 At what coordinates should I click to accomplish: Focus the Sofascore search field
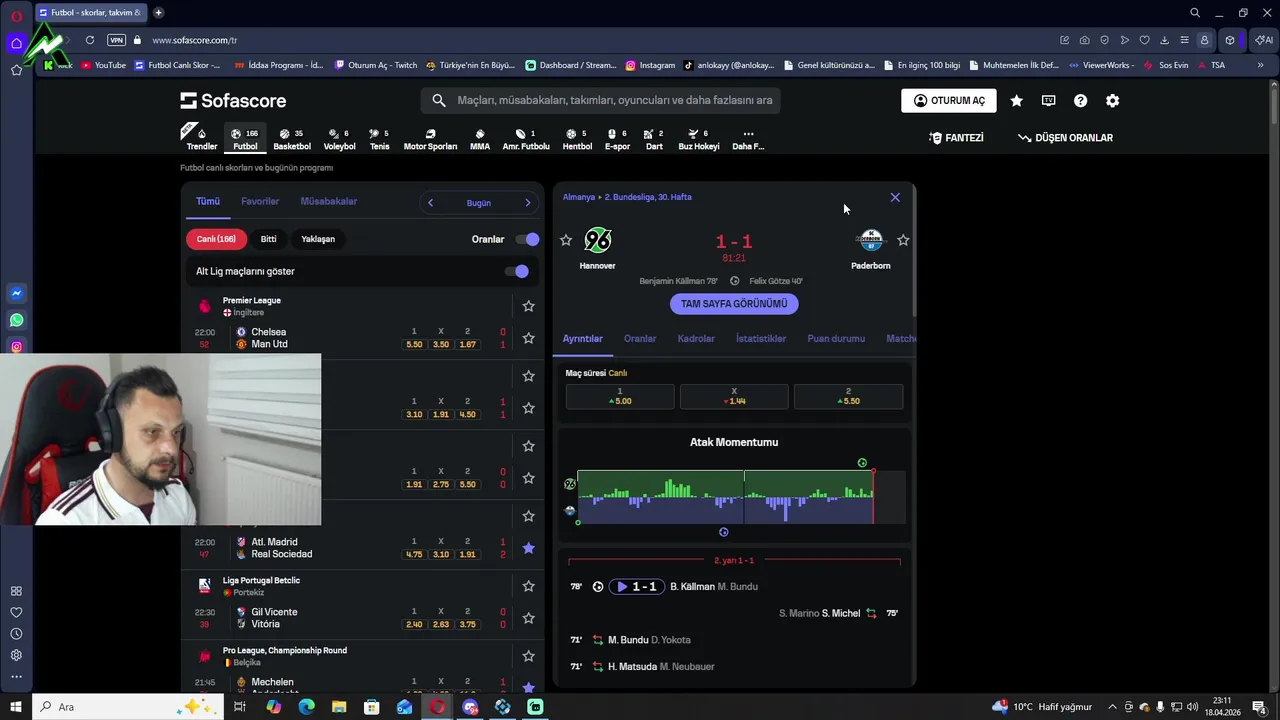pos(600,100)
